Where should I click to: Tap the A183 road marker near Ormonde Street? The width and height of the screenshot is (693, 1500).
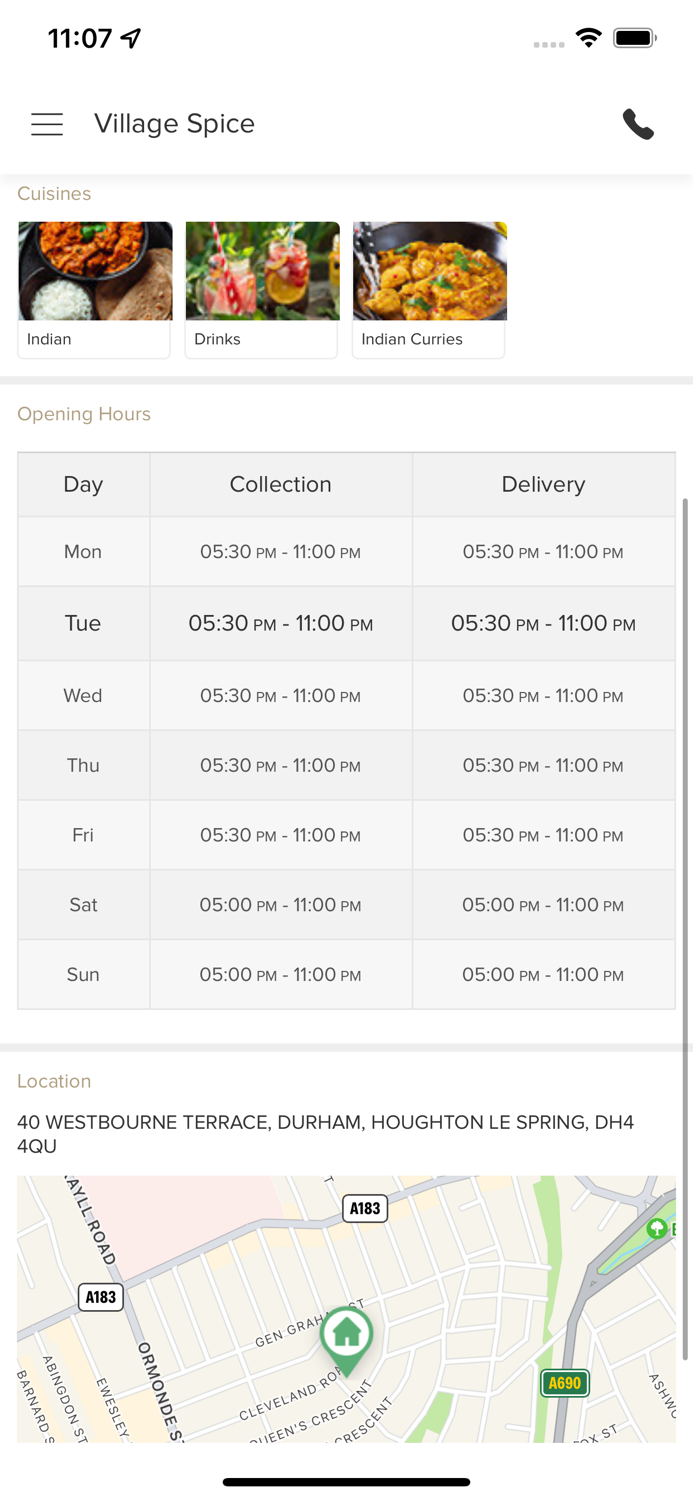100,1297
